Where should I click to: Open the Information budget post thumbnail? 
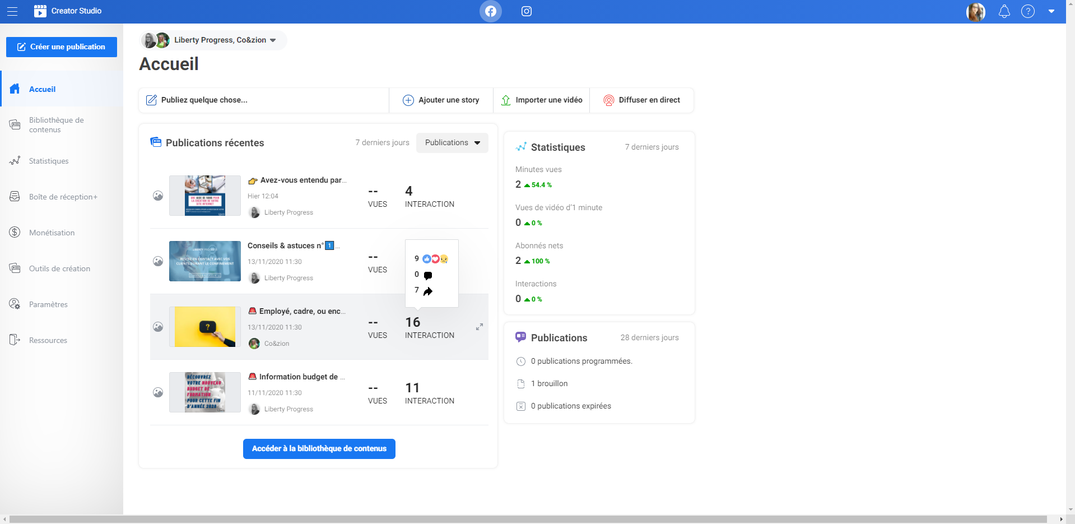pos(205,392)
